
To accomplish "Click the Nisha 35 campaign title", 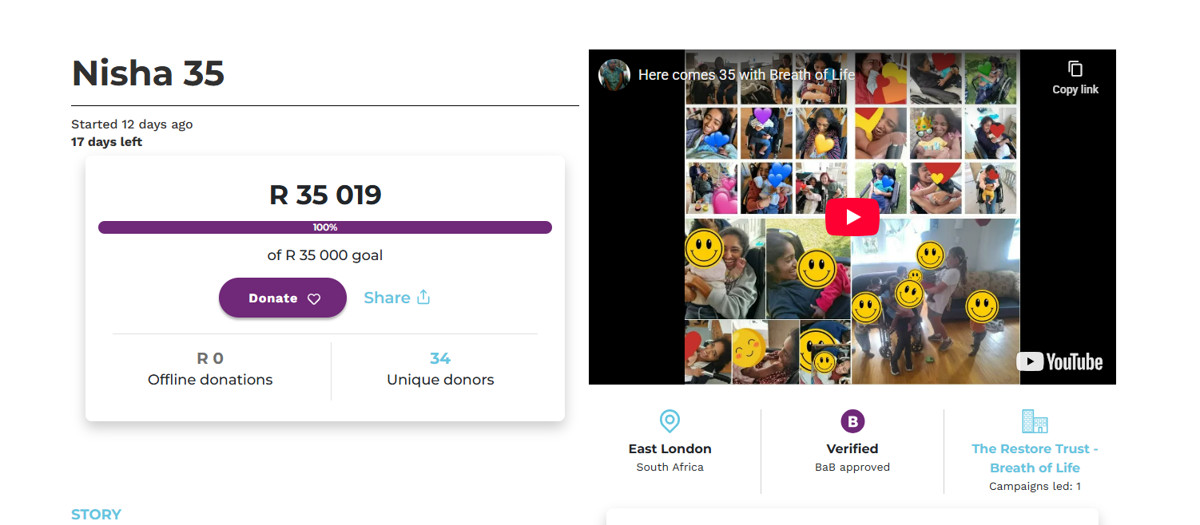I will 148,73.
